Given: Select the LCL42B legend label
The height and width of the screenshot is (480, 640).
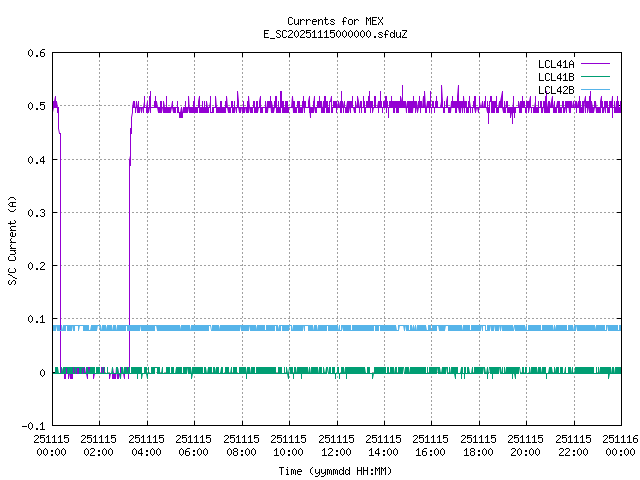Looking at the screenshot, I should coord(555,90).
